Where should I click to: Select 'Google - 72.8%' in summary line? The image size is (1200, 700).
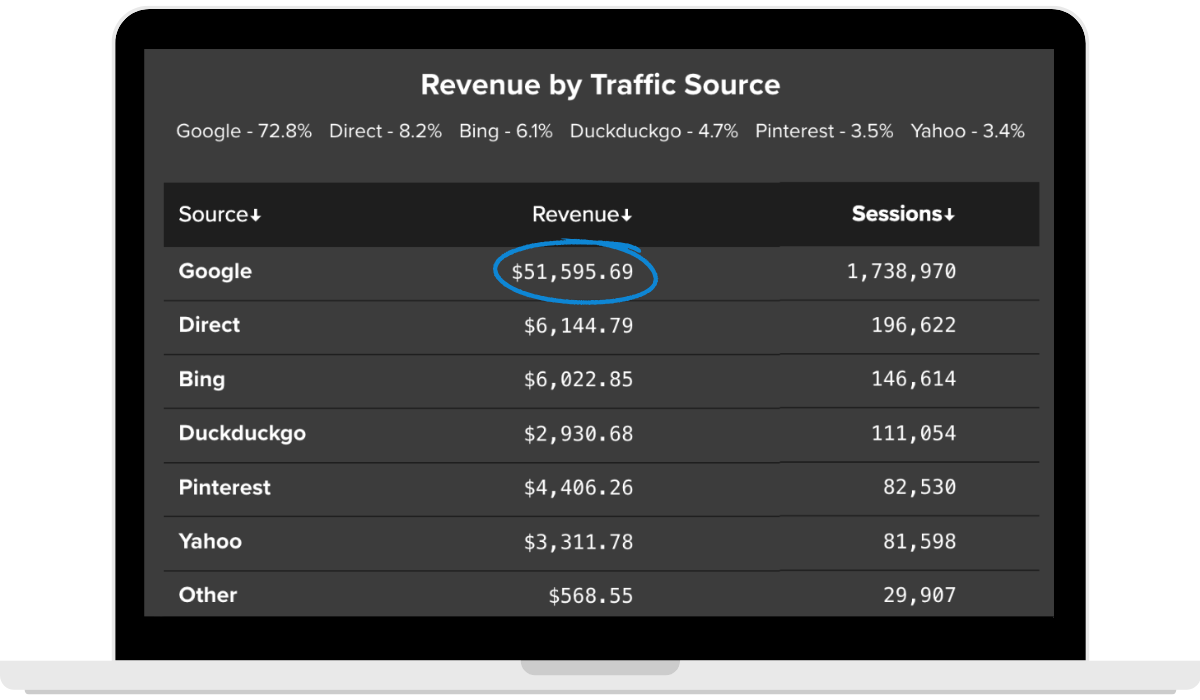point(244,131)
